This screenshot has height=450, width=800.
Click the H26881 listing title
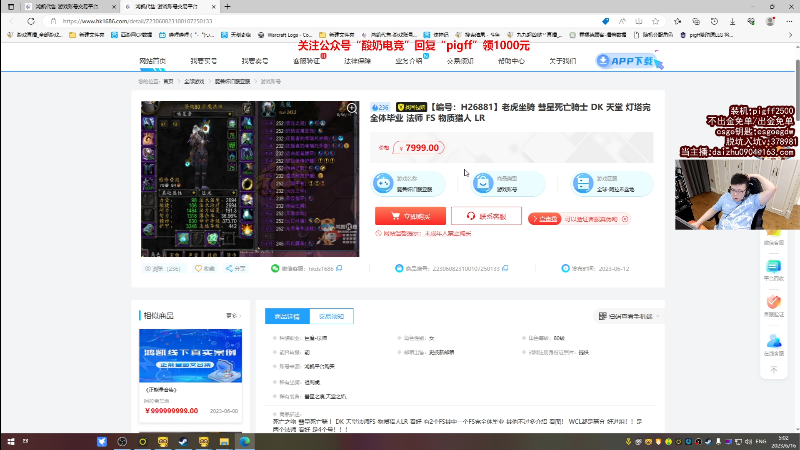click(x=510, y=112)
